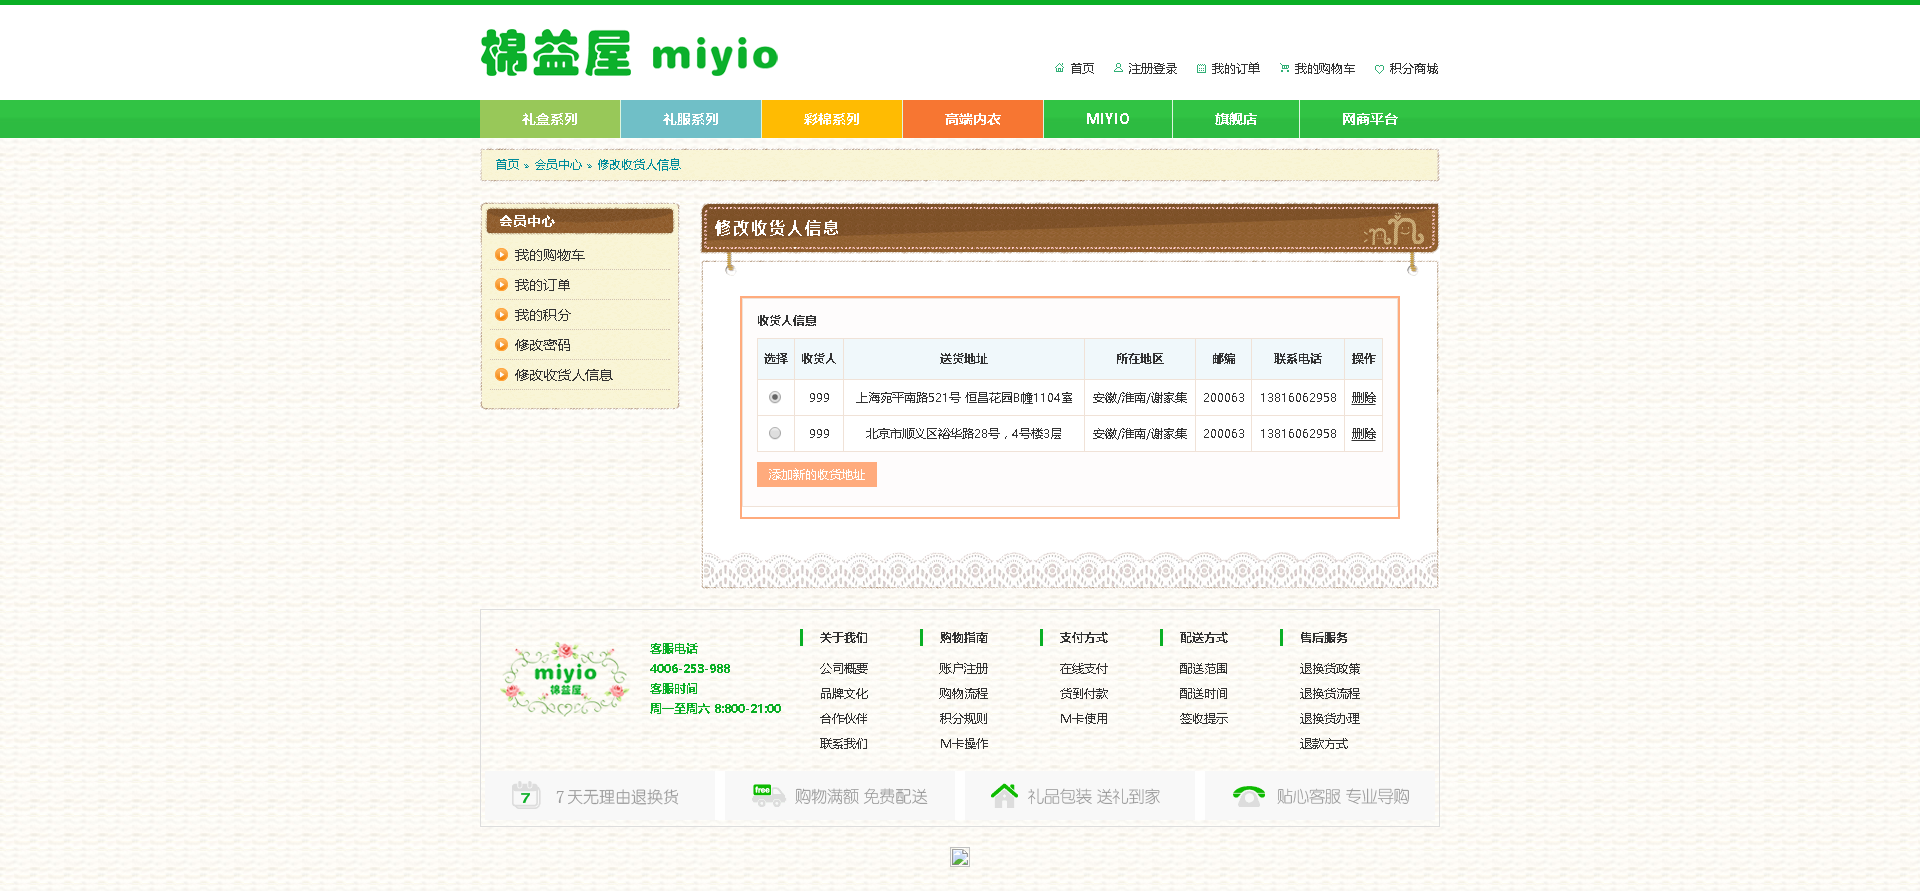The width and height of the screenshot is (1920, 891).
Task: Click the user icon beside 注册登录
Action: tap(1118, 68)
